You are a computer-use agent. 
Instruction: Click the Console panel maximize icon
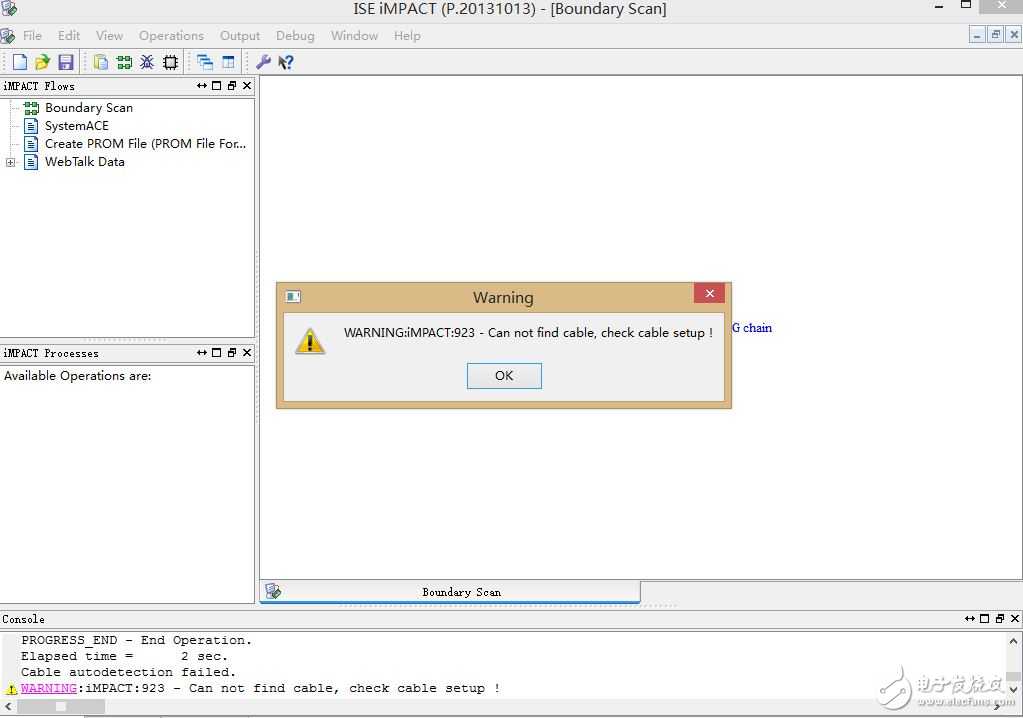point(985,618)
